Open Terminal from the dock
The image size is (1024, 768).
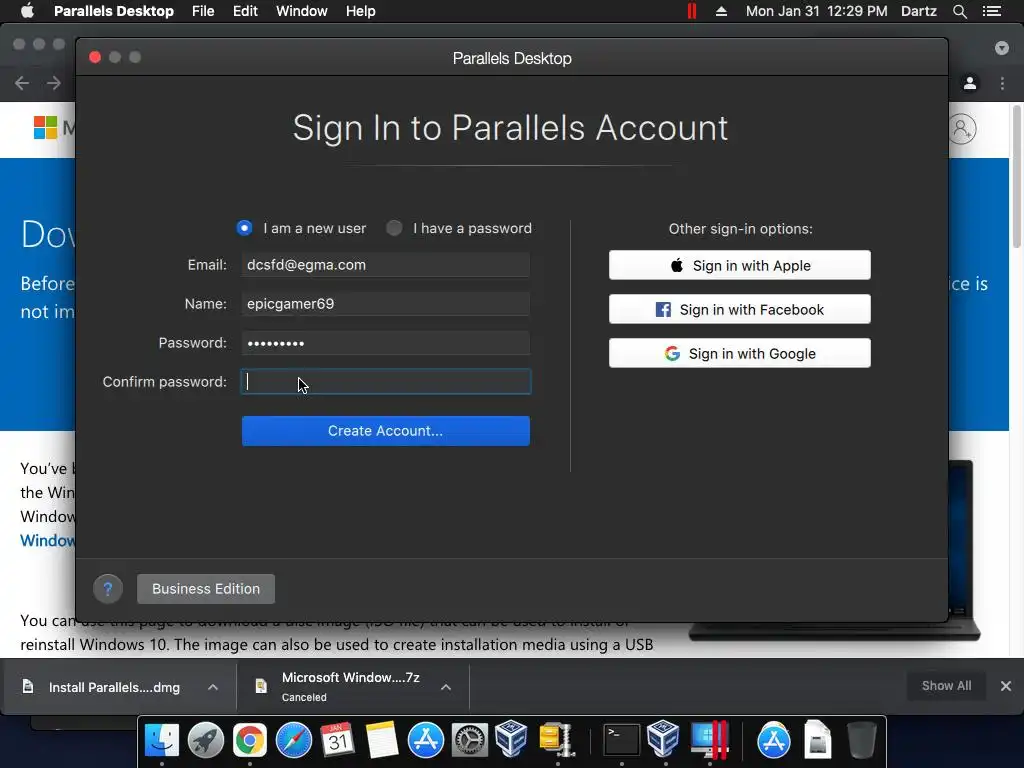621,741
